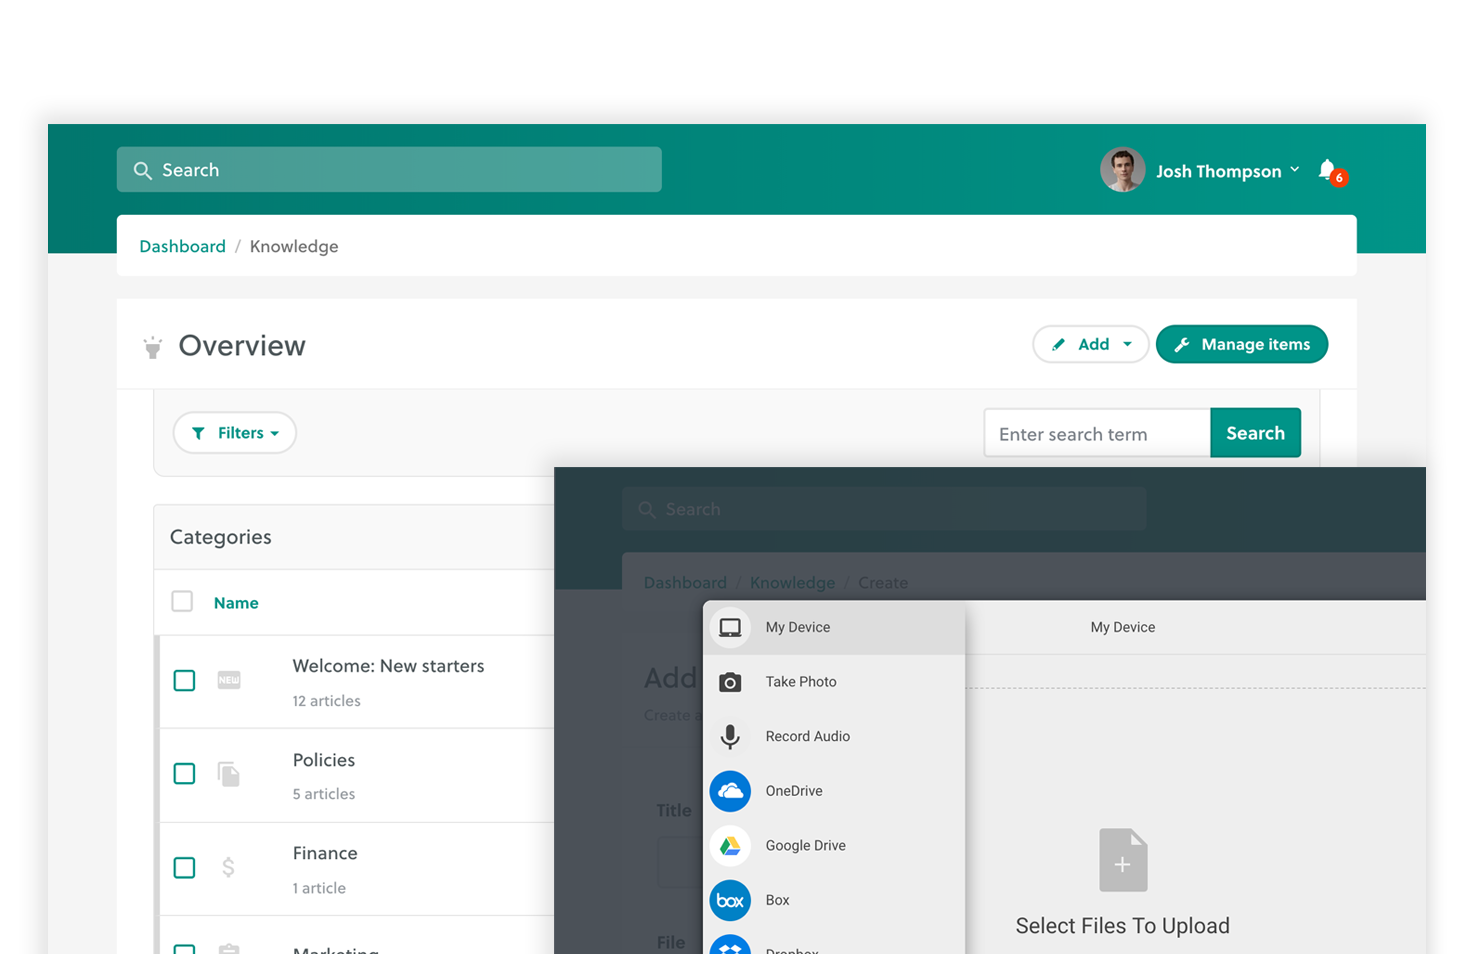This screenshot has height=954, width=1475.
Task: Toggle the select-all checkbox beside Name
Action: click(182, 602)
